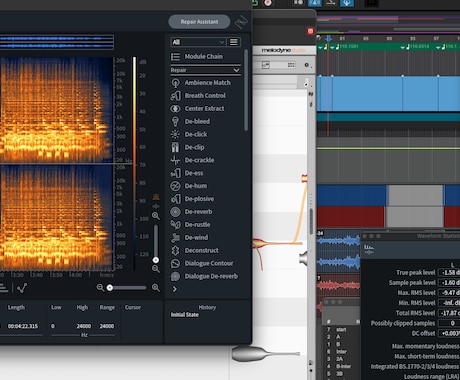Click the selection Length value 00:04:22.315
The width and height of the screenshot is (460, 380).
(x=23, y=326)
